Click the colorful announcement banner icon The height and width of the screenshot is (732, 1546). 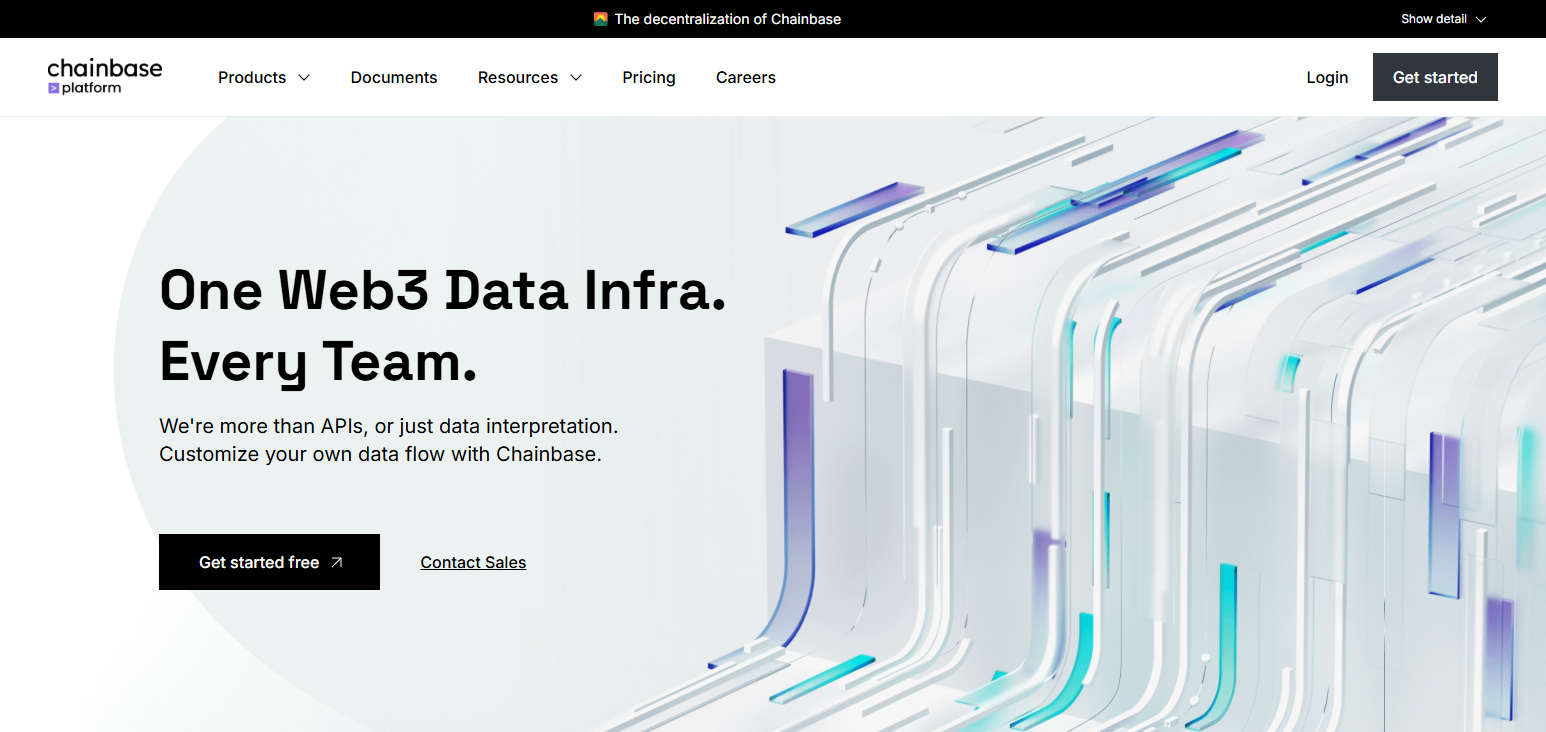click(x=600, y=19)
